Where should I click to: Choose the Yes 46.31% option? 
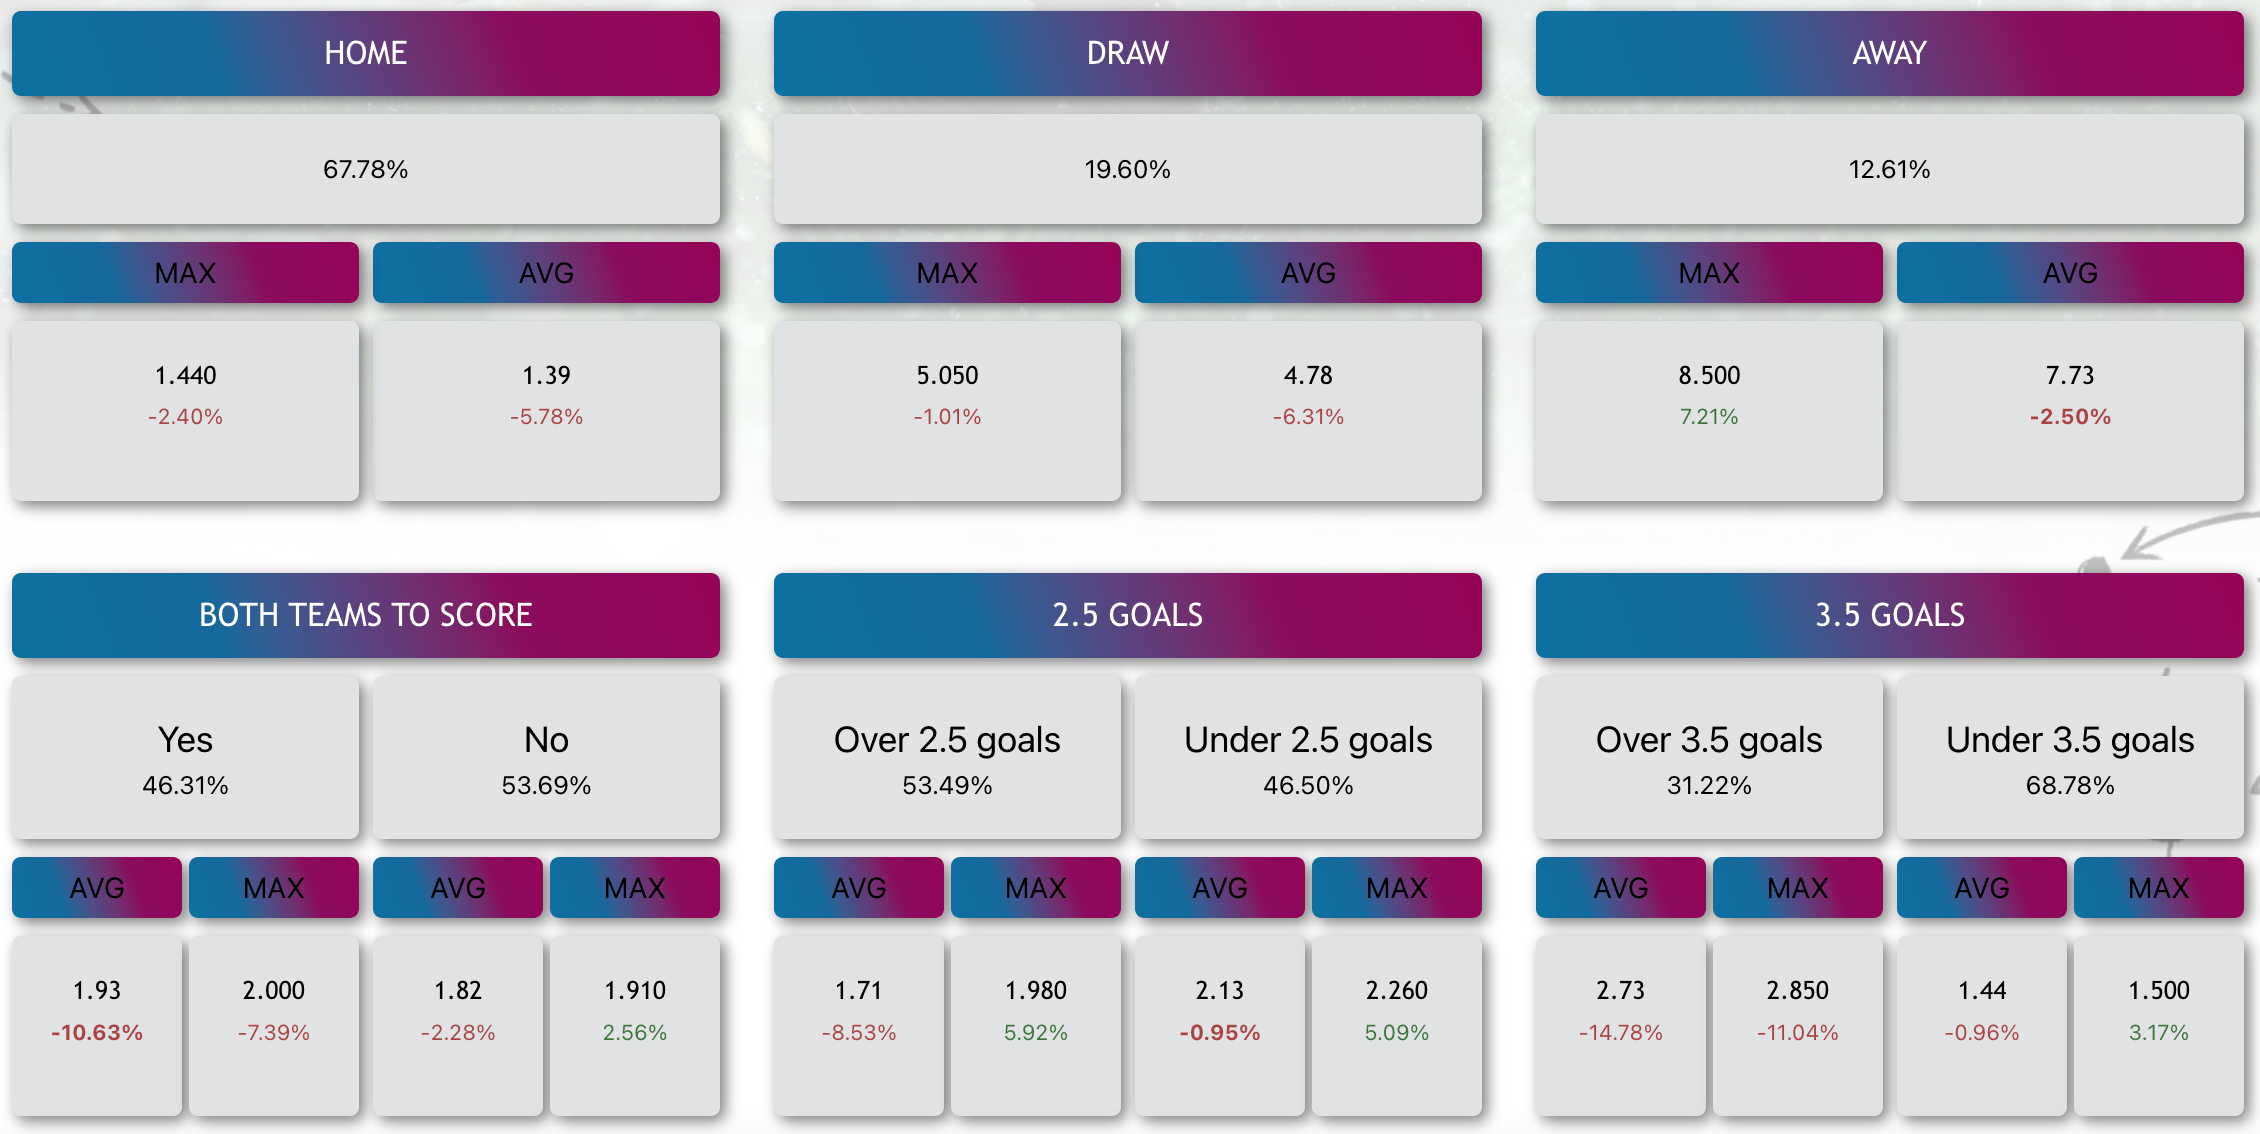coord(185,757)
